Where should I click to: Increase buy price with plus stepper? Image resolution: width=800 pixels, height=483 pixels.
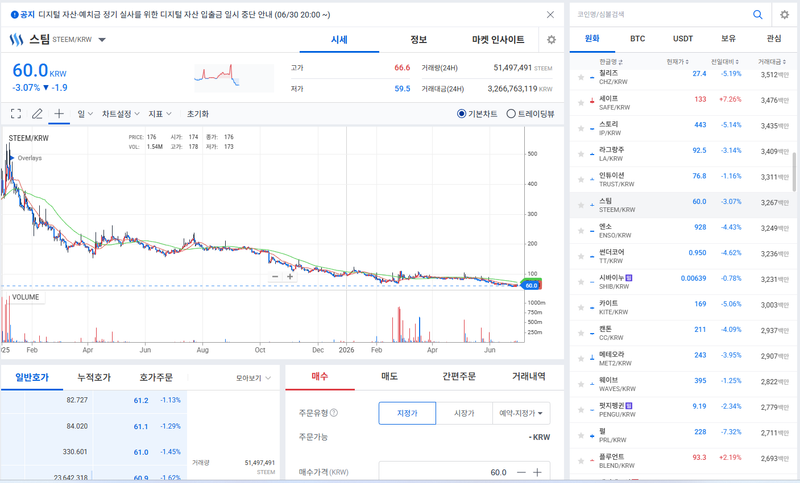click(x=537, y=472)
